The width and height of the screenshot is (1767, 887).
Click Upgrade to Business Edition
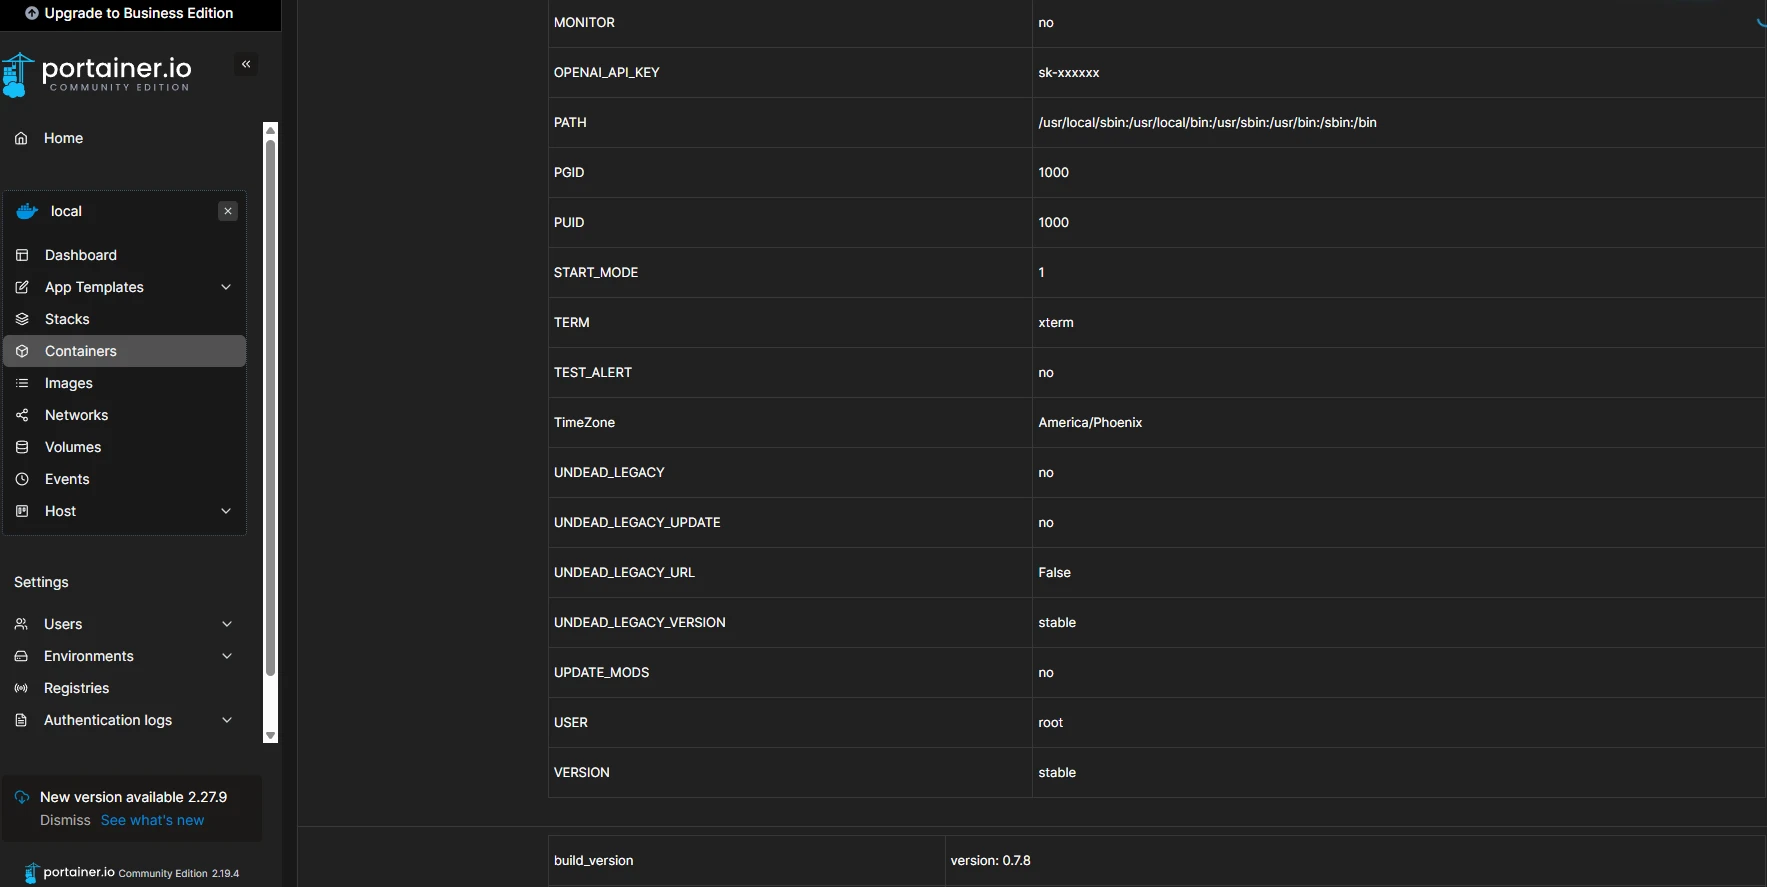coord(129,13)
